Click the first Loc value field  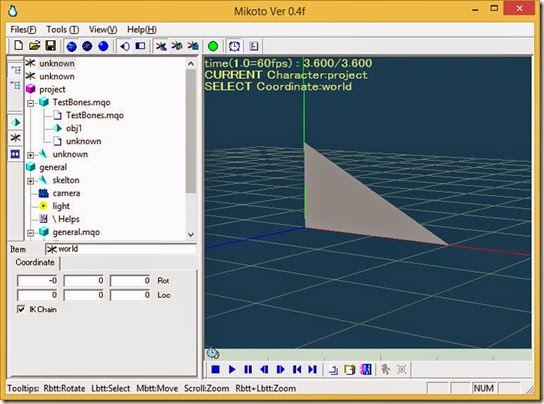coord(37,295)
